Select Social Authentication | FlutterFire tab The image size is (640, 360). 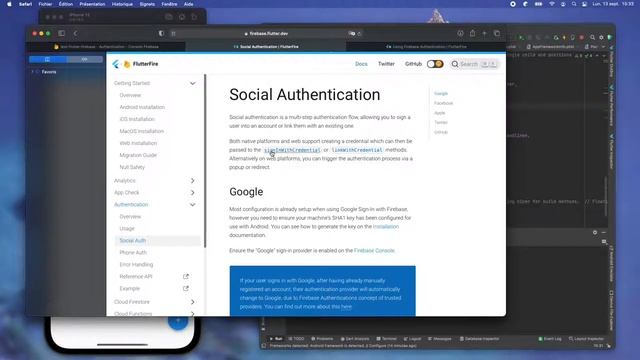[266, 47]
